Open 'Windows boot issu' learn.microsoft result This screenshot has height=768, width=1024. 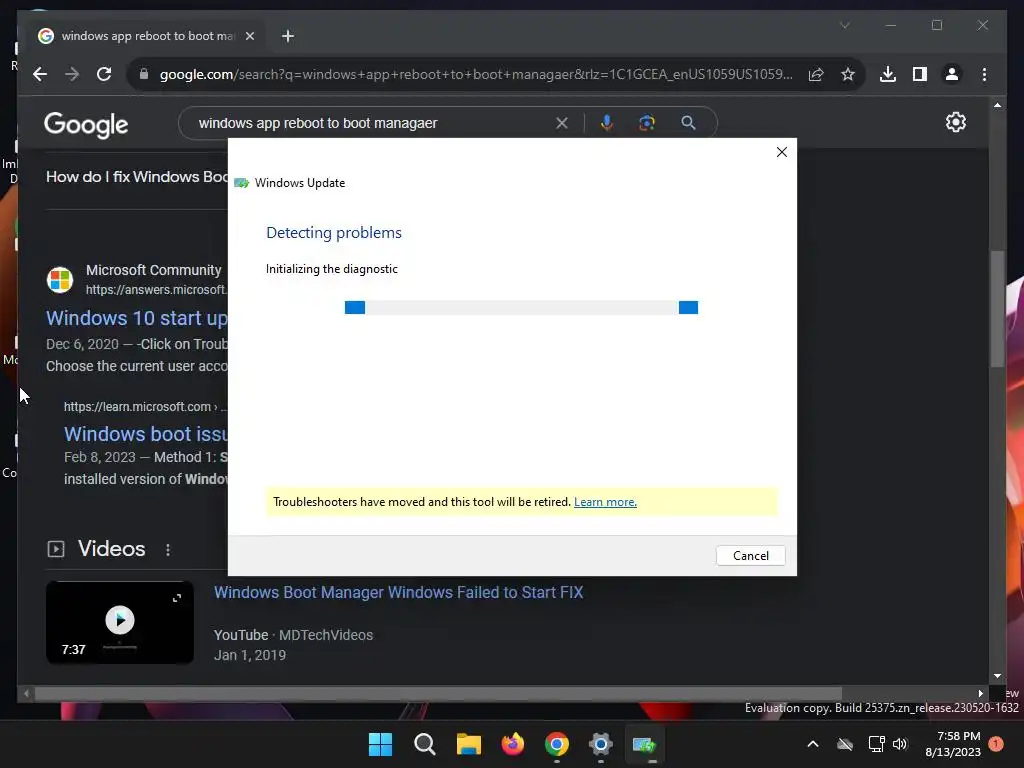(146, 434)
